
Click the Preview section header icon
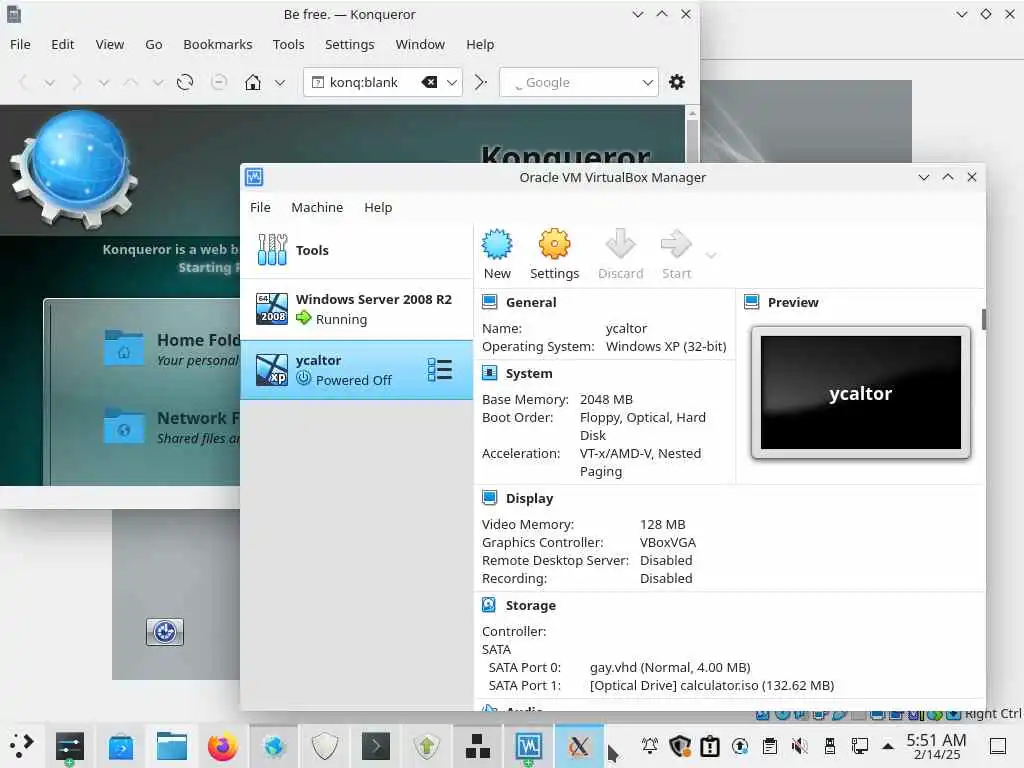coord(752,302)
